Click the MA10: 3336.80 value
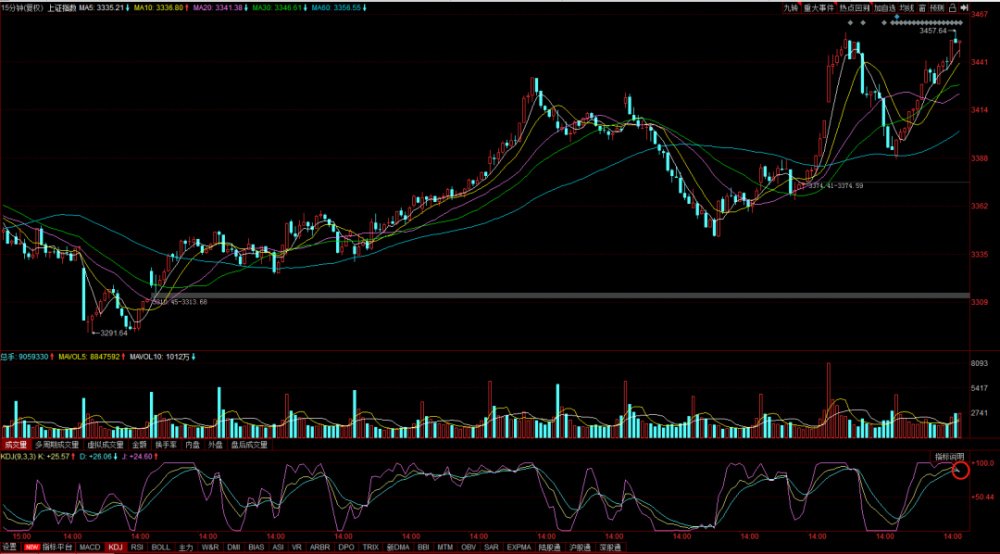The image size is (1000, 554). point(161,8)
